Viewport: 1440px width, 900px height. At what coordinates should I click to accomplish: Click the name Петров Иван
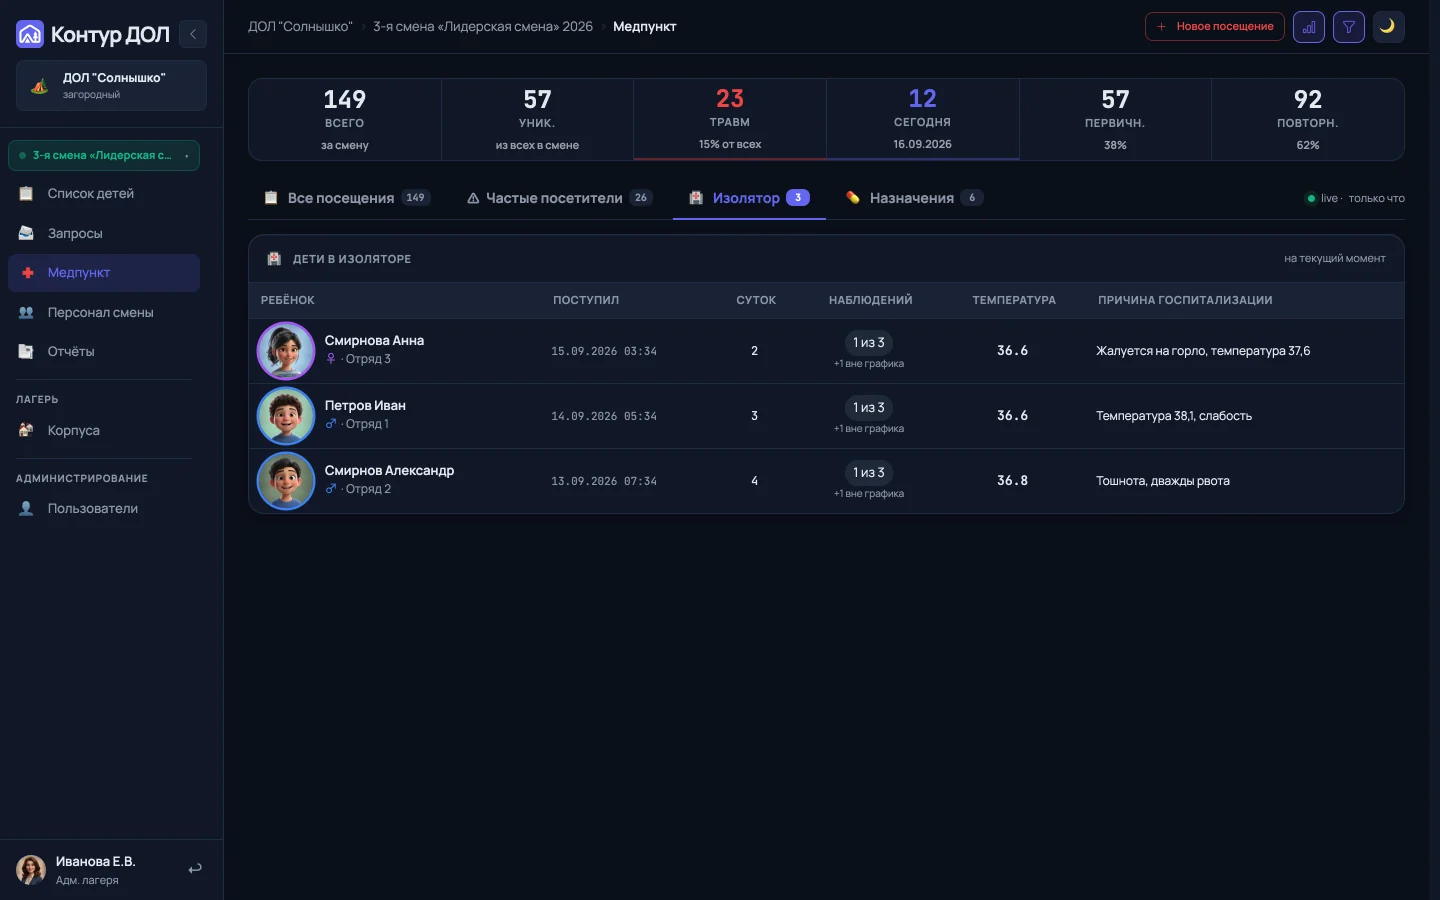pyautogui.click(x=365, y=406)
